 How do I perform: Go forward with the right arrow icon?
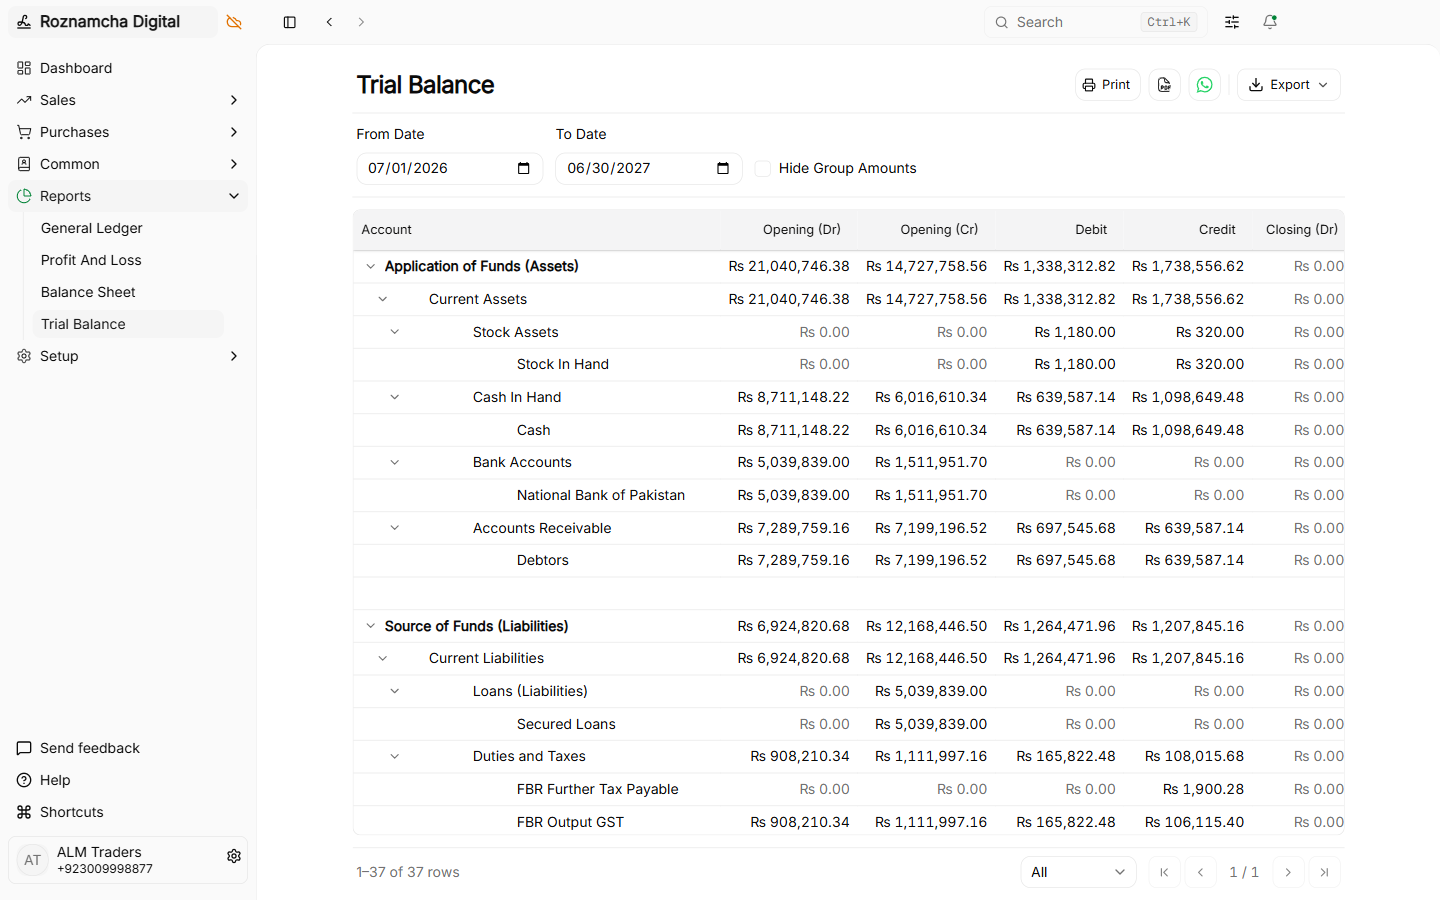tap(361, 22)
